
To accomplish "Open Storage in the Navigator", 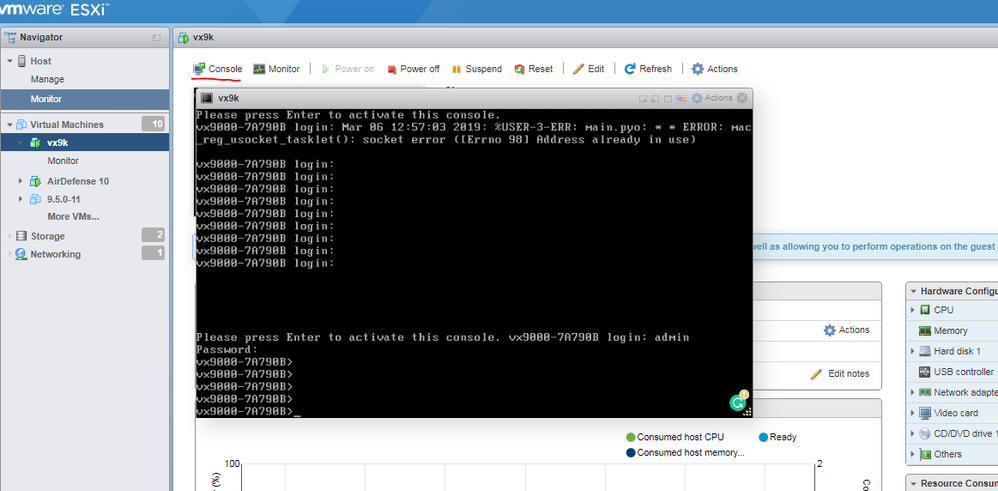I will point(48,236).
